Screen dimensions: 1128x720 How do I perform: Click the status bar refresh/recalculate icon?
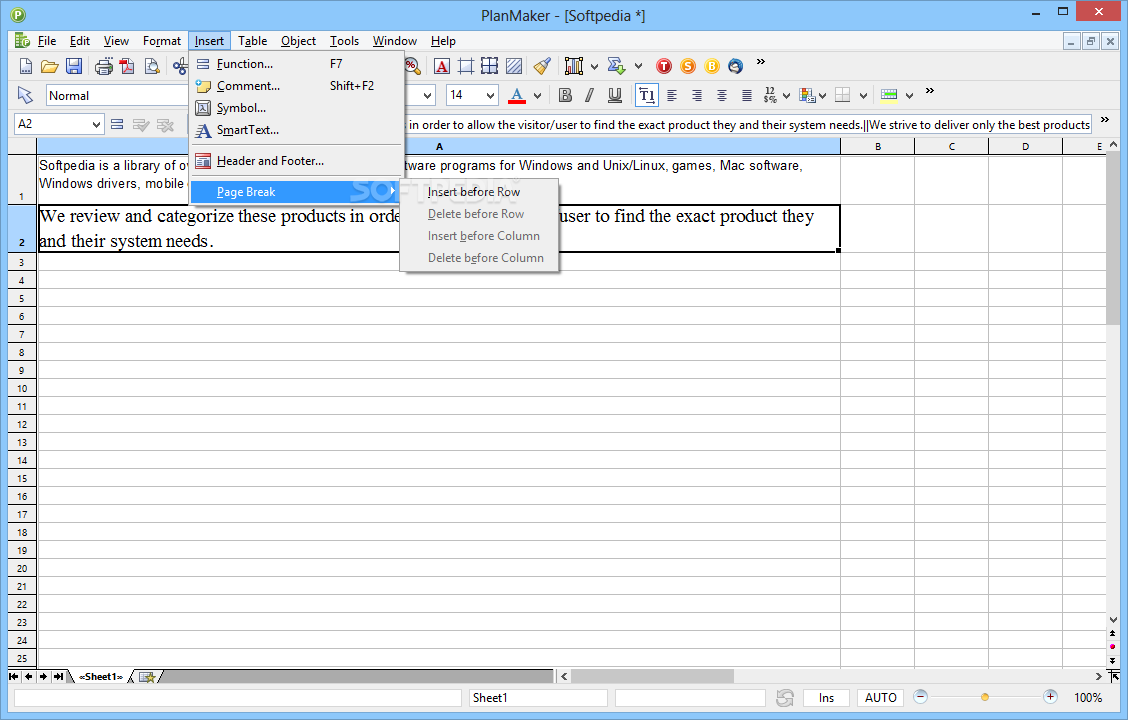point(785,698)
